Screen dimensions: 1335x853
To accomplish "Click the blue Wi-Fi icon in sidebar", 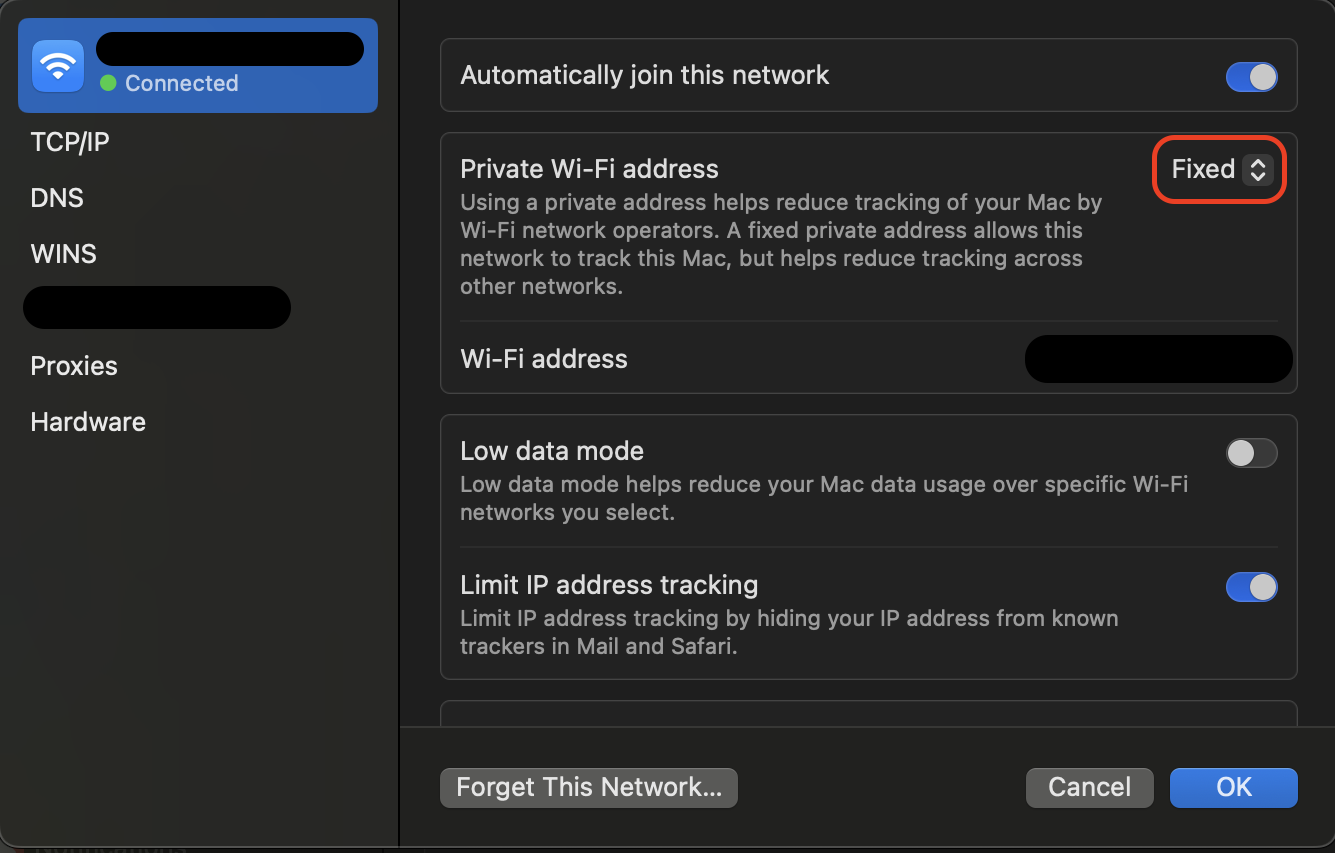I will (57, 65).
